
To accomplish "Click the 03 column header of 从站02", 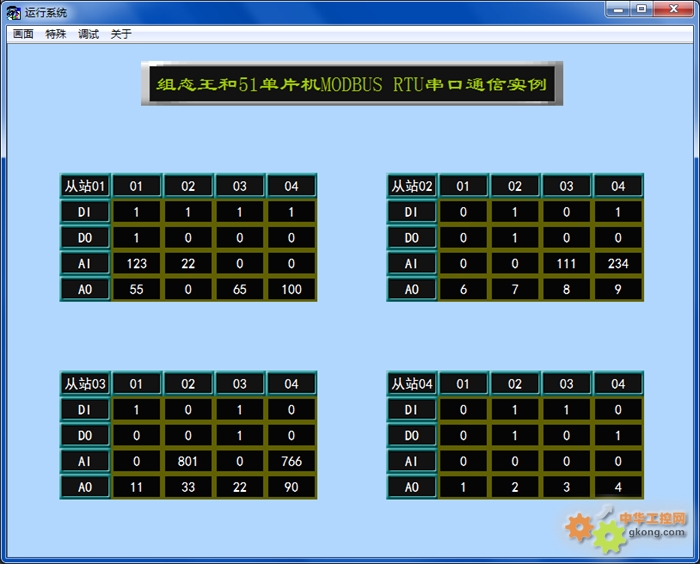I will coord(567,186).
